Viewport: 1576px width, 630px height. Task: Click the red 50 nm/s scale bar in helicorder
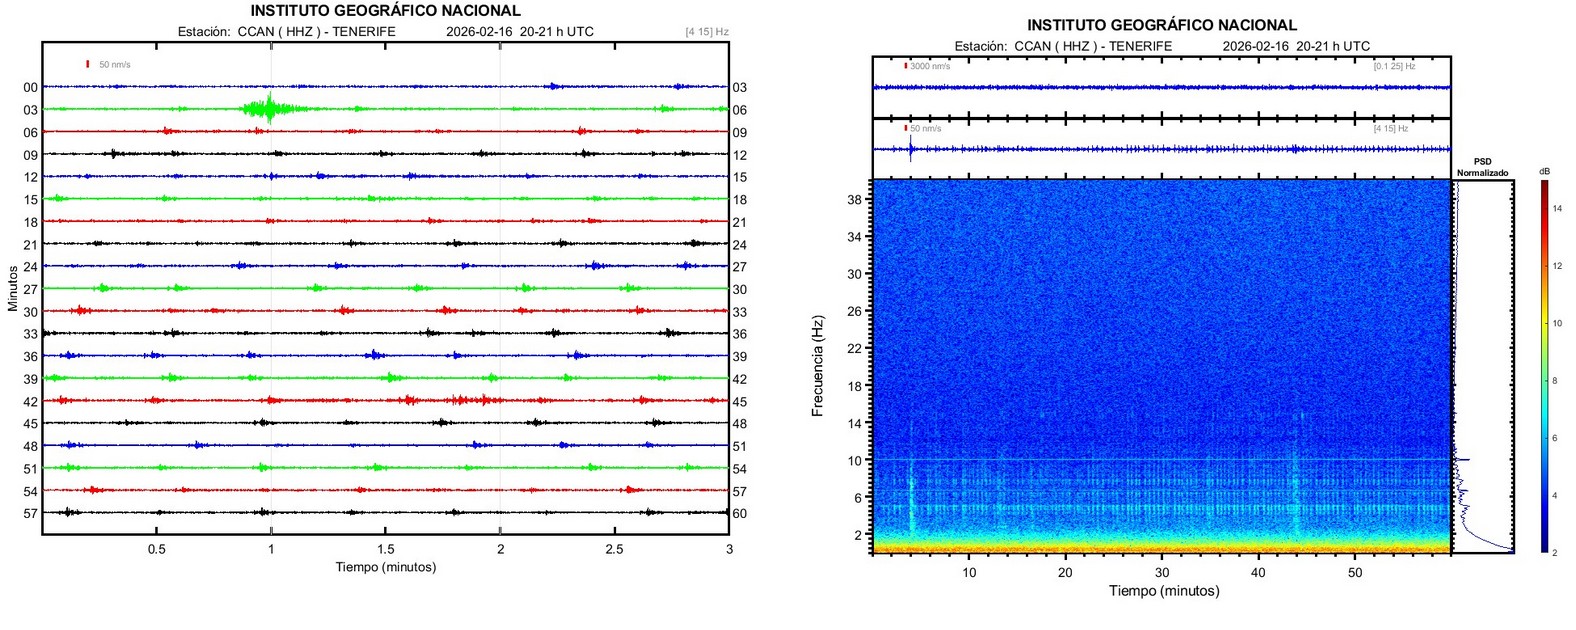click(88, 64)
